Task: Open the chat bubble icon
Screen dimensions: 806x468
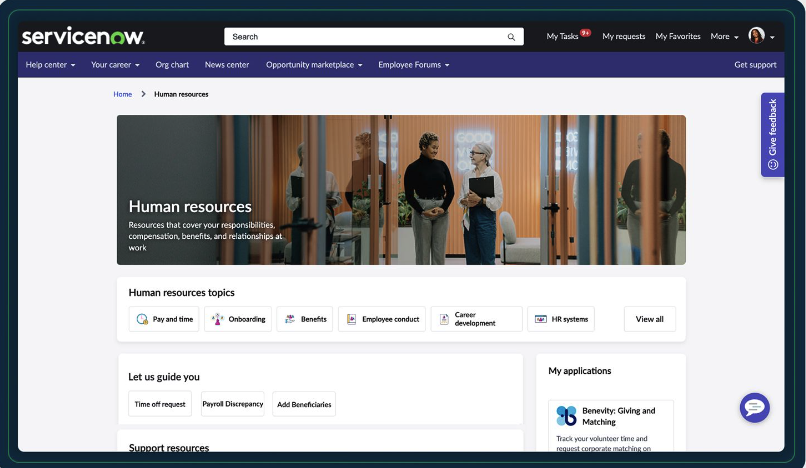Action: pos(755,408)
